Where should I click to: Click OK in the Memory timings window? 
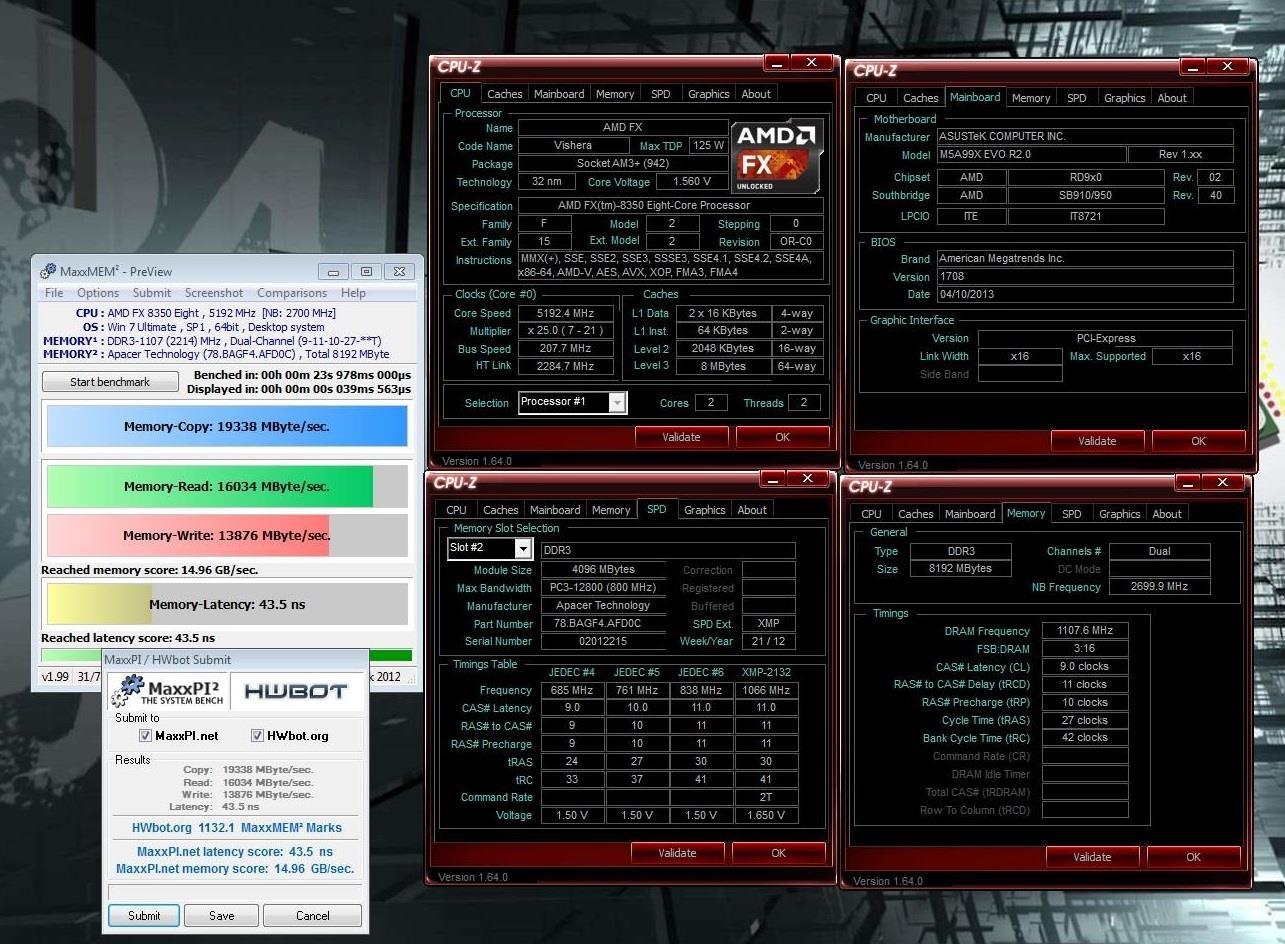(1194, 857)
